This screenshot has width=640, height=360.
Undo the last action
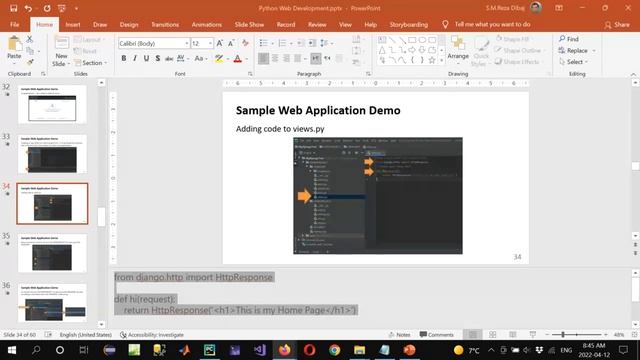(x=28, y=8)
